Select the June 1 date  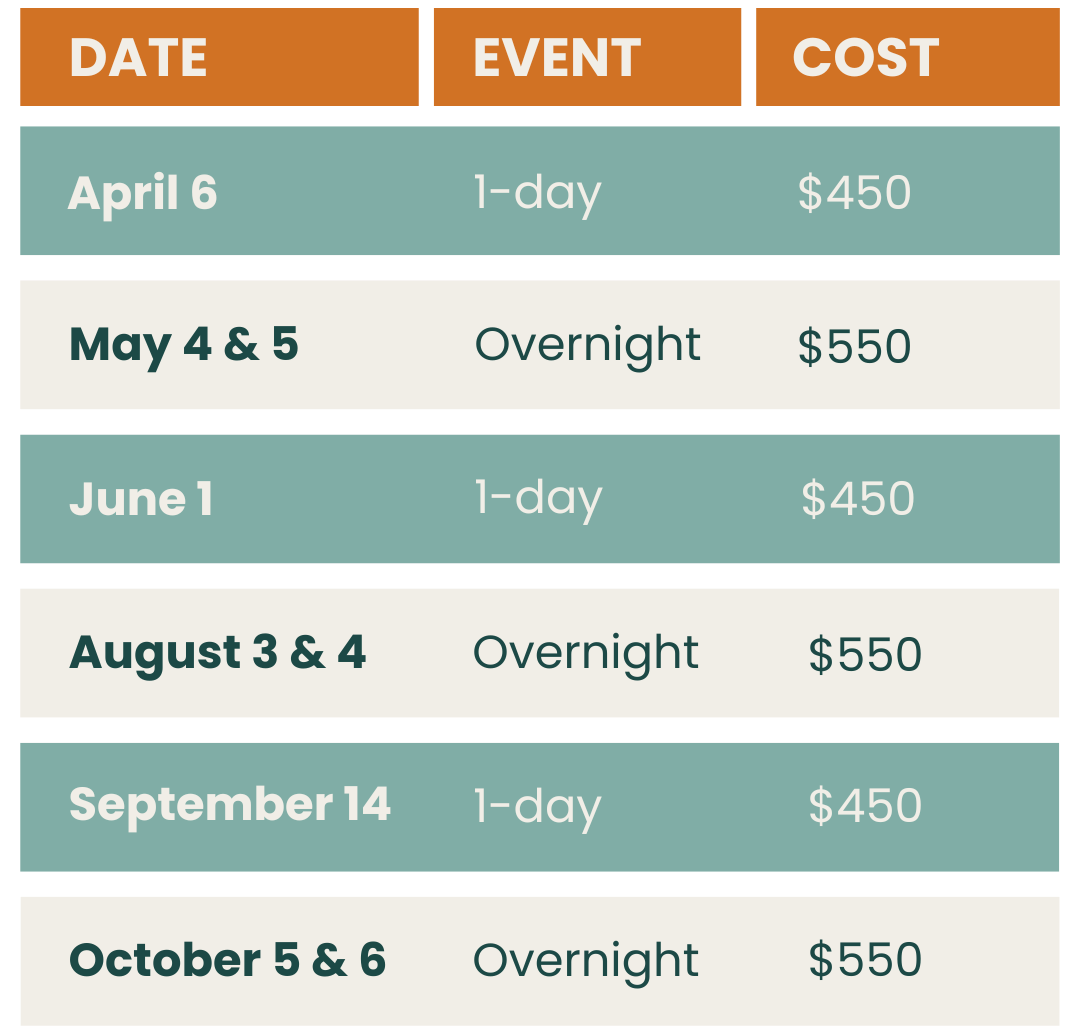(141, 499)
